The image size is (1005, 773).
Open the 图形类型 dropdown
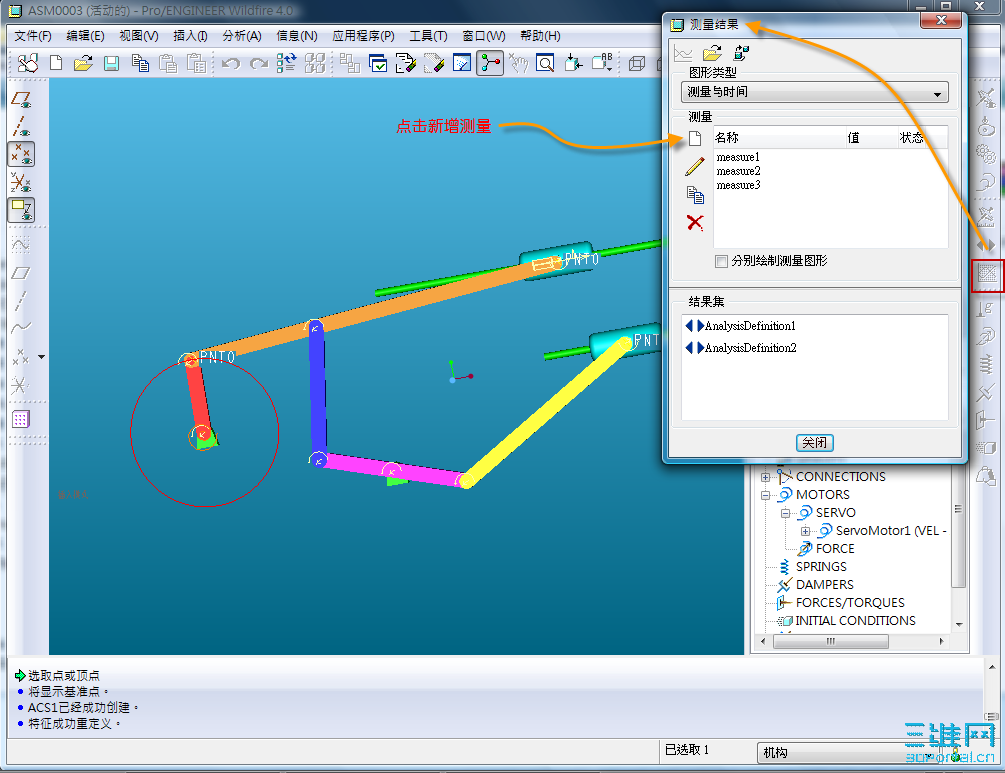[814, 92]
